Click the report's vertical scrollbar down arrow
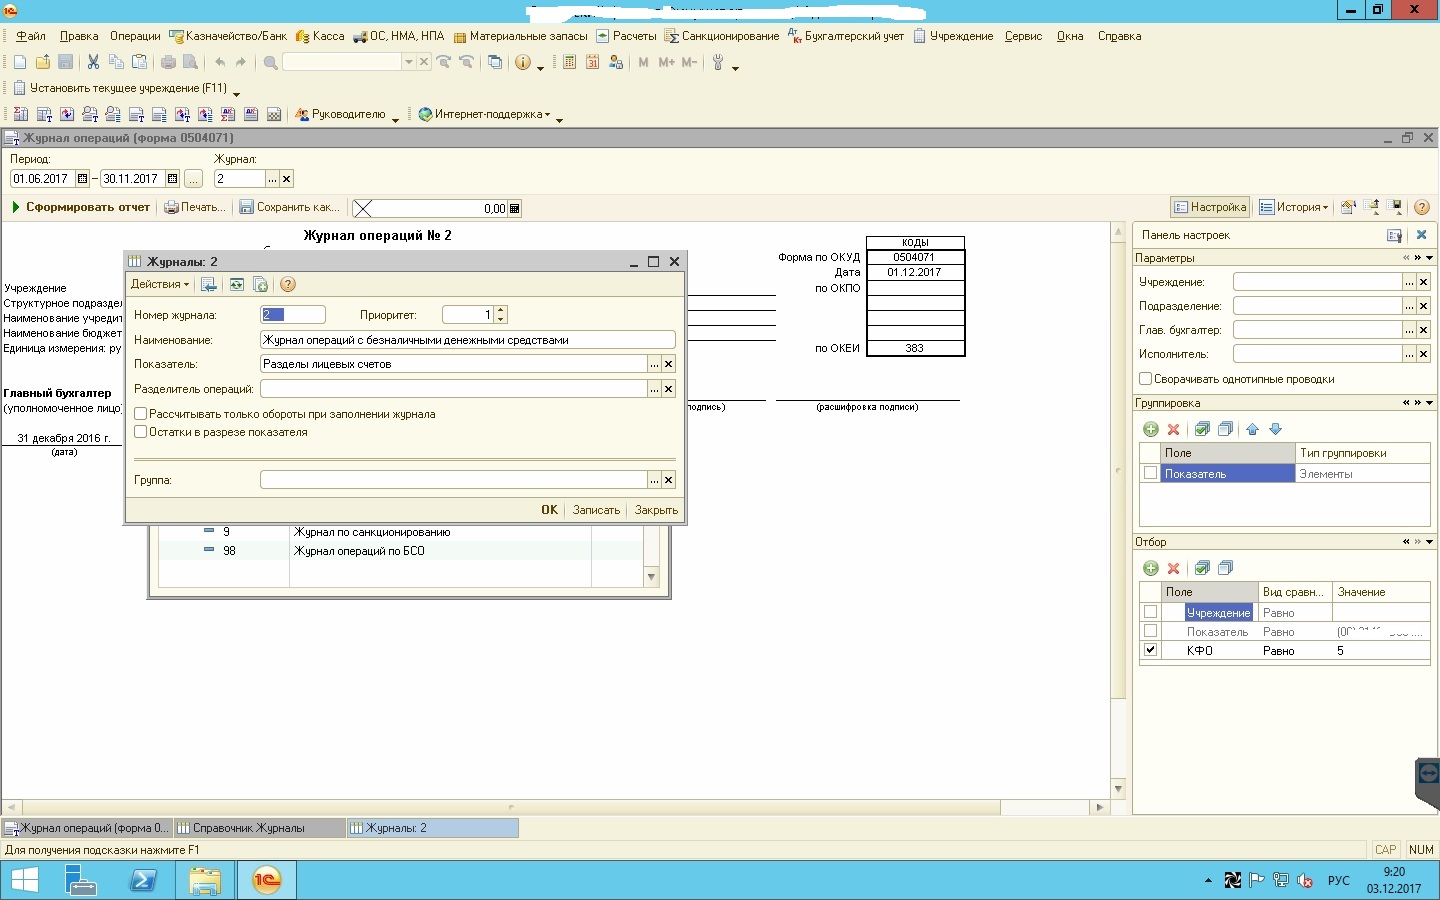 point(1118,788)
